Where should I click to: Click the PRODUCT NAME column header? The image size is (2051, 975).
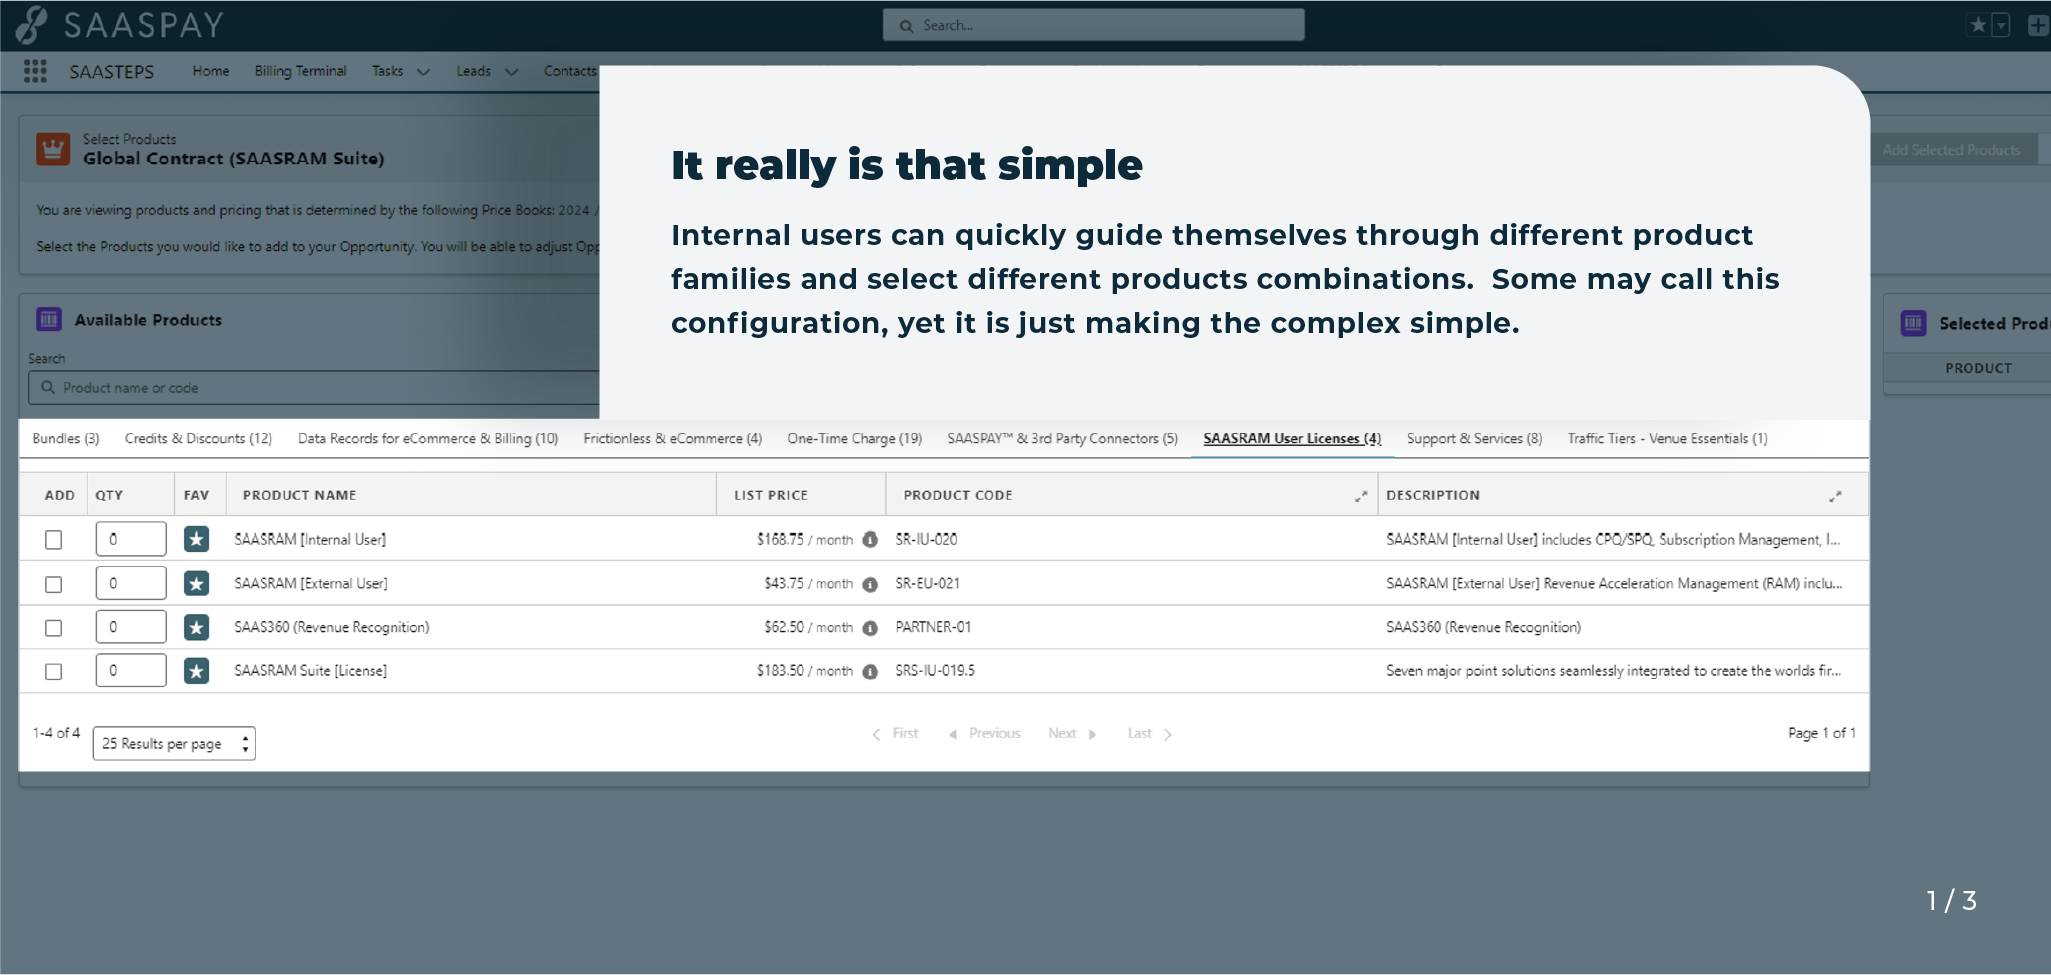tap(299, 495)
